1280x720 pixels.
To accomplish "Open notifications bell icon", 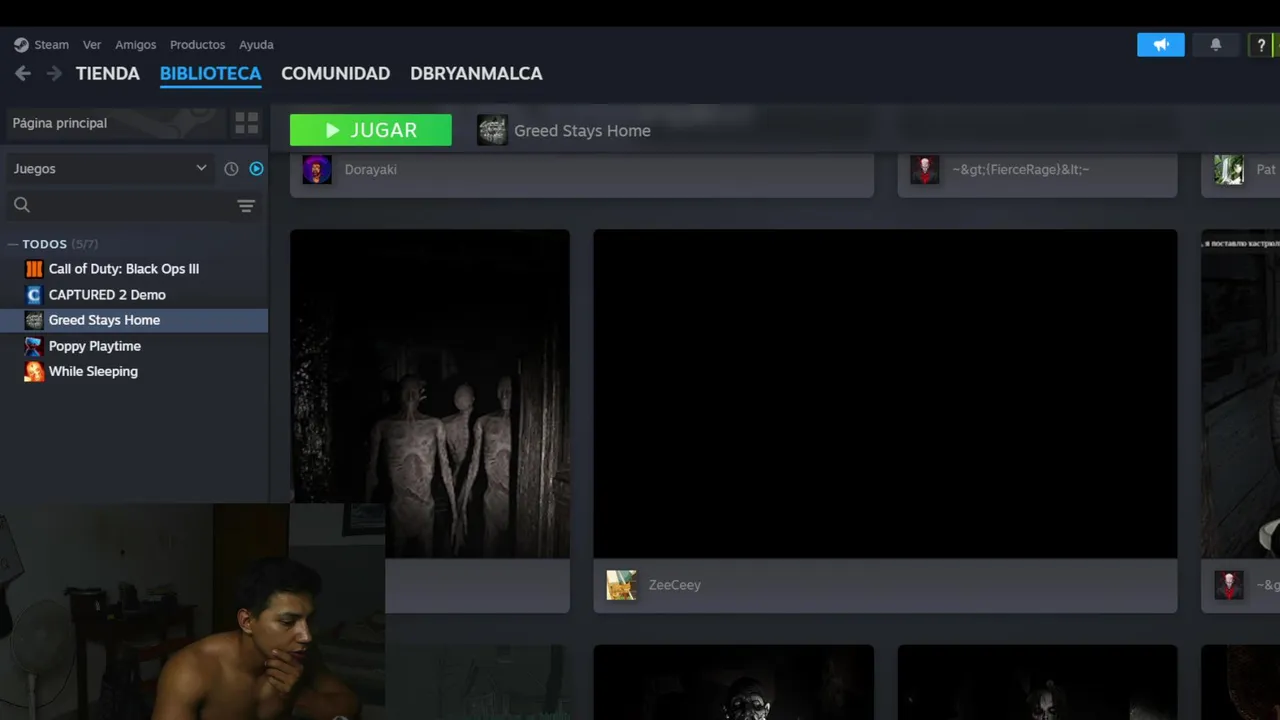I will click(1216, 45).
